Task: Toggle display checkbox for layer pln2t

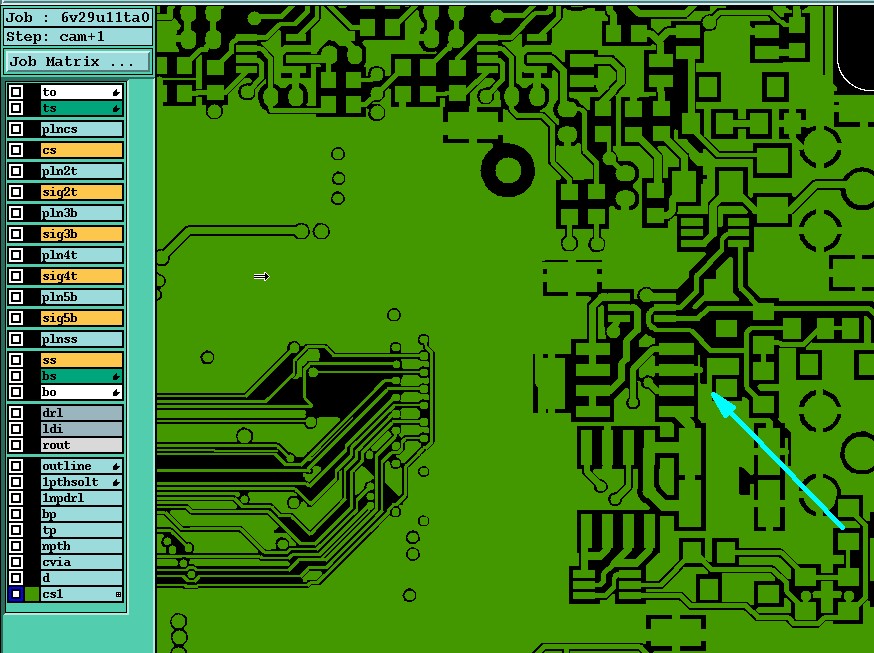Action: [x=16, y=171]
